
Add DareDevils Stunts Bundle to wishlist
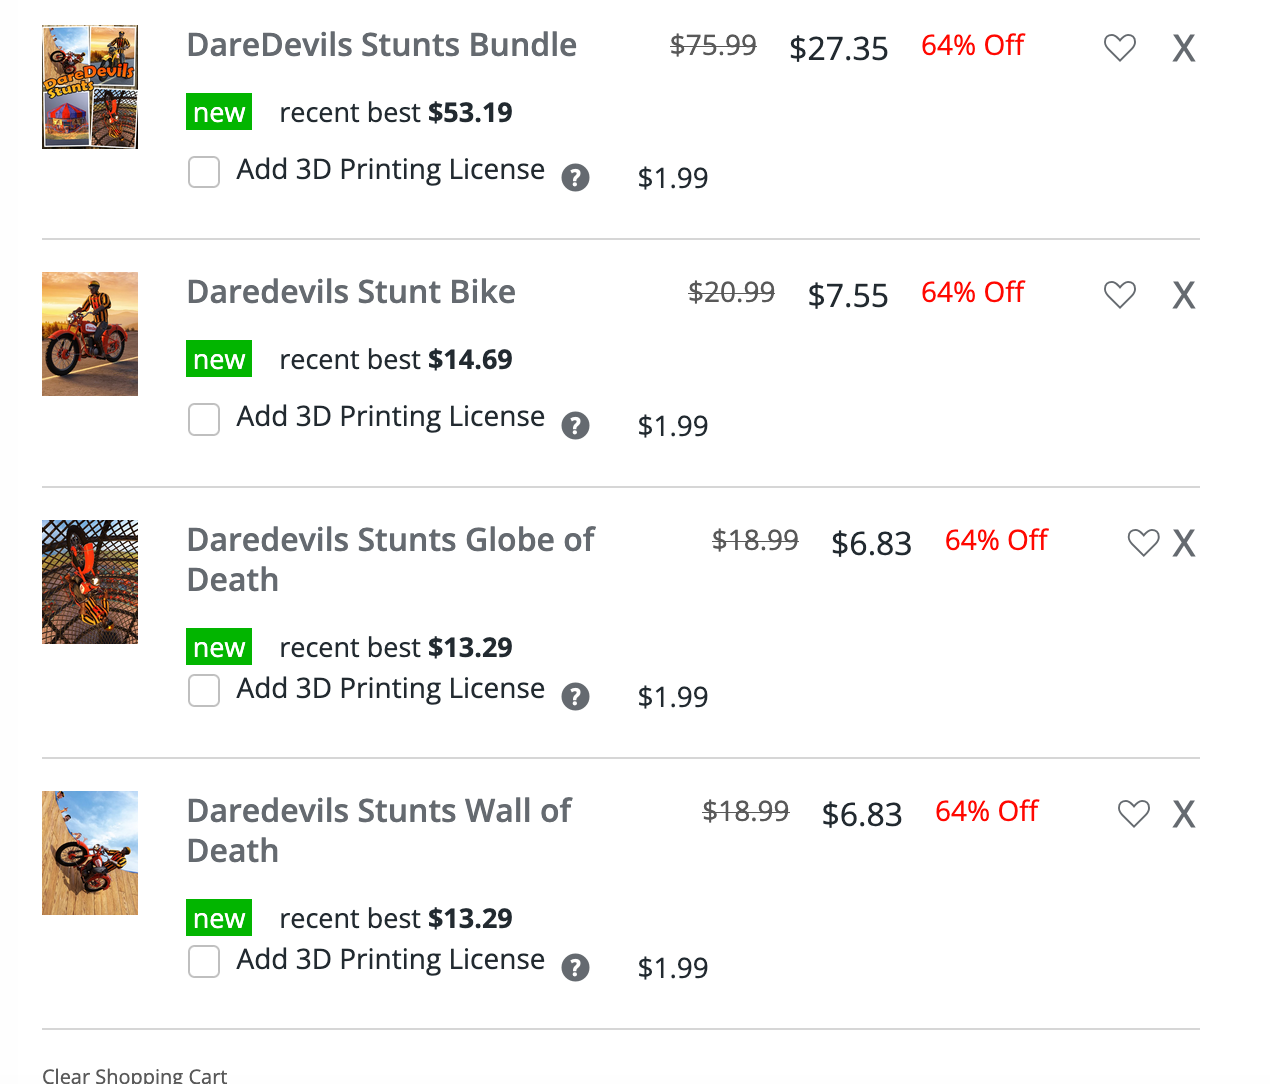point(1119,48)
